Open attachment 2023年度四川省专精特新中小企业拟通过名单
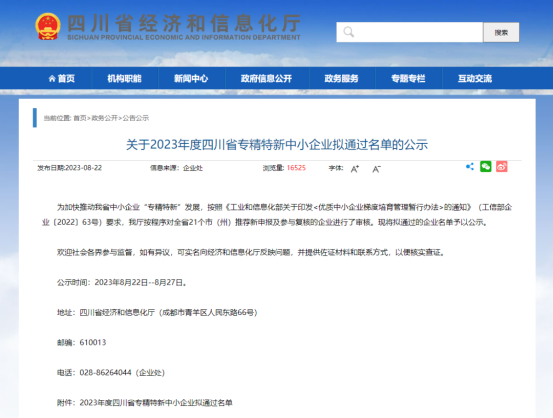 [156, 402]
